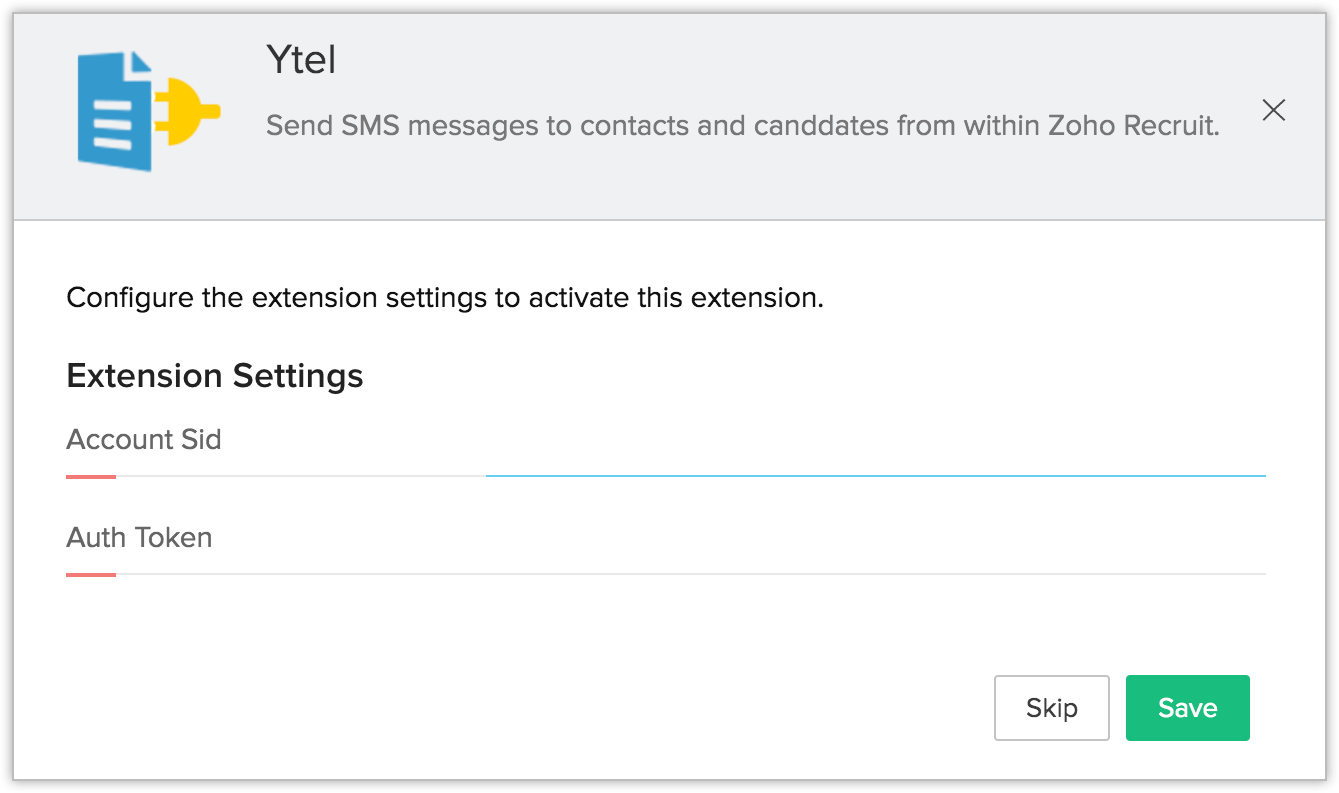Click the Auth Token label
The height and width of the screenshot is (793, 1339).
139,538
